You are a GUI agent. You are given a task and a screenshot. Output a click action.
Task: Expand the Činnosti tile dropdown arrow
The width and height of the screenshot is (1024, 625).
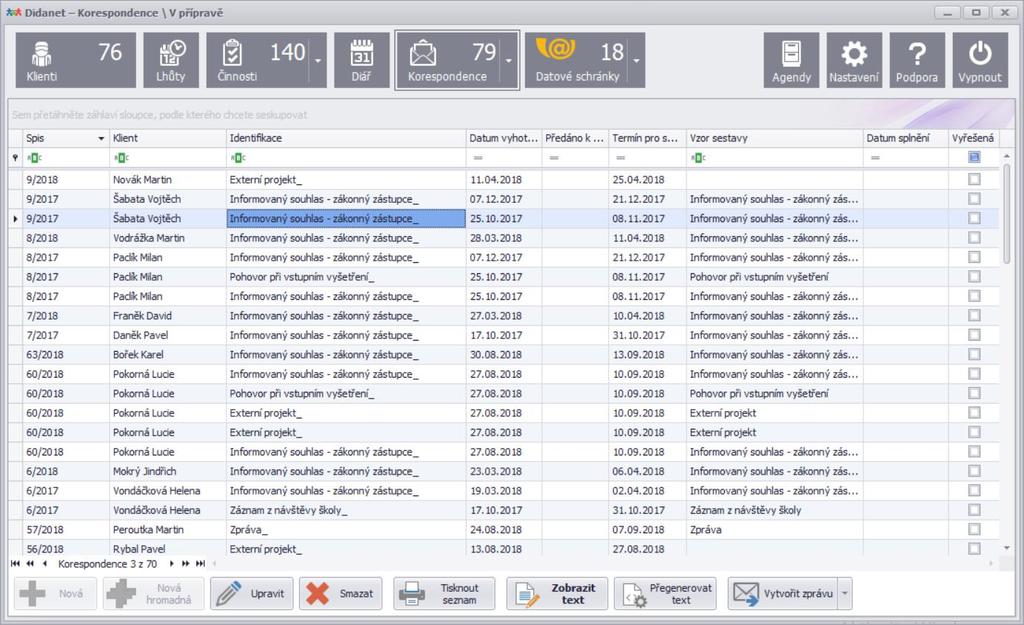[x=318, y=60]
